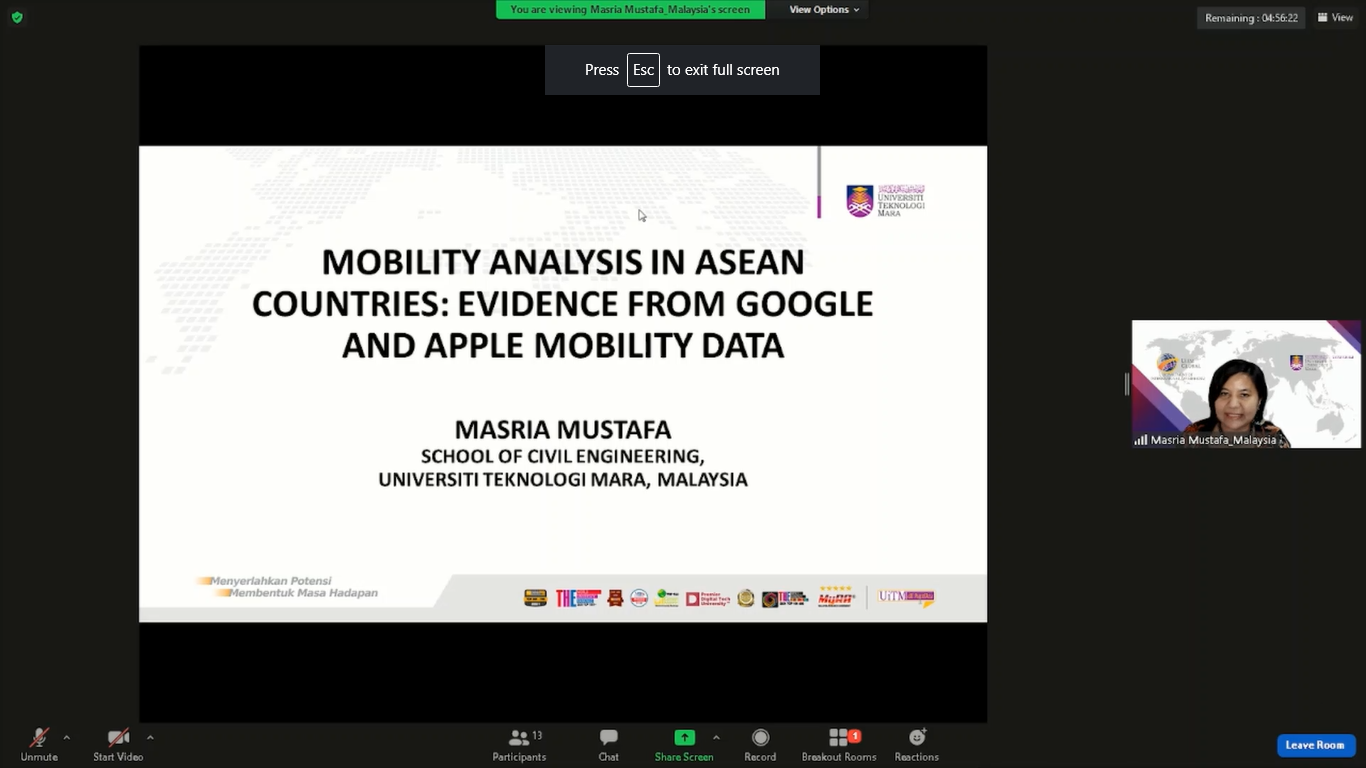Click the Esc key hint box
The image size is (1366, 768).
point(643,70)
